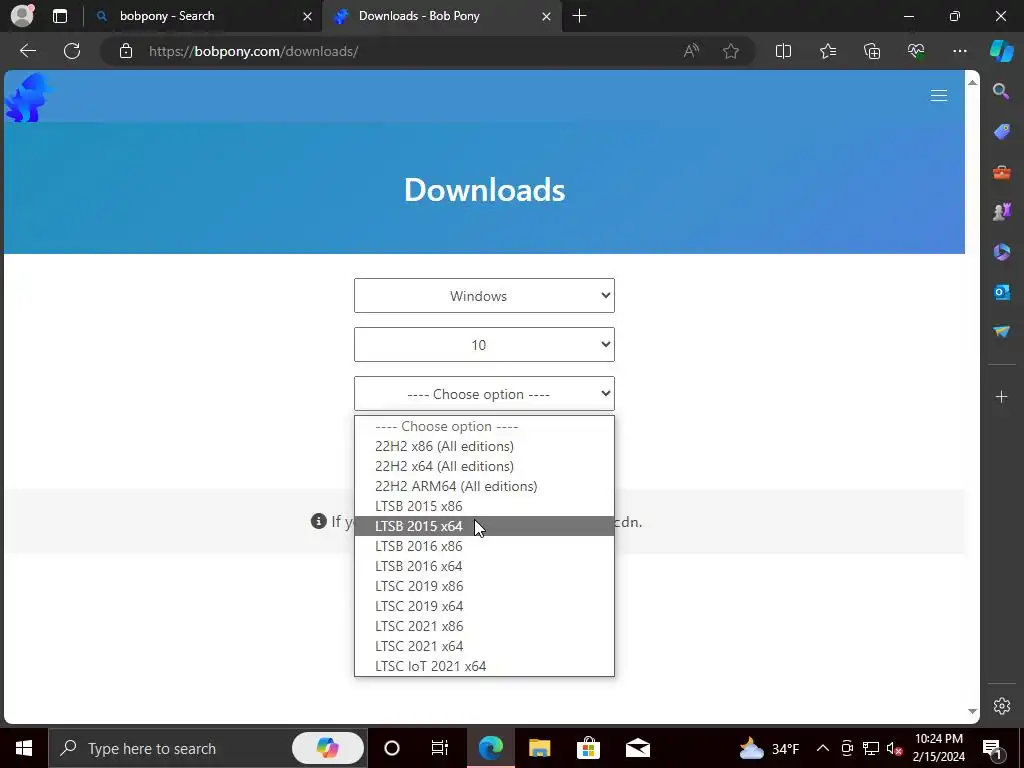Open Task View on taskbar
The image size is (1024, 768).
coord(440,748)
